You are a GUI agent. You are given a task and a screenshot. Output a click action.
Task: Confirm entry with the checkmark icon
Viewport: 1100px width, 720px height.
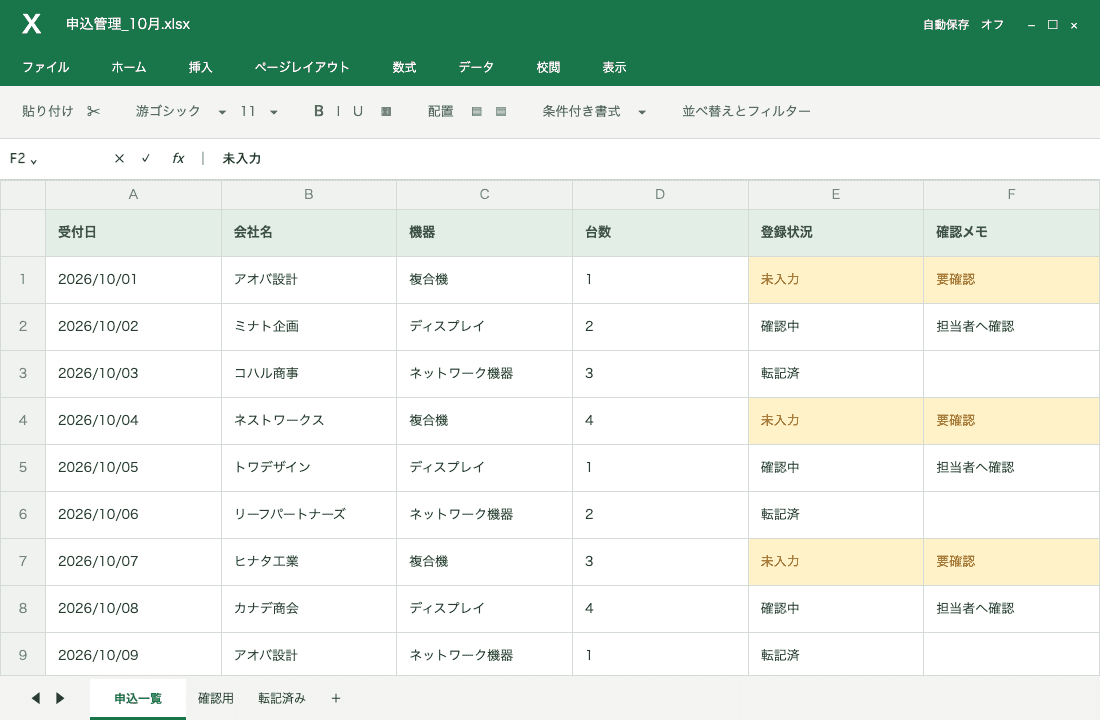pyautogui.click(x=145, y=159)
